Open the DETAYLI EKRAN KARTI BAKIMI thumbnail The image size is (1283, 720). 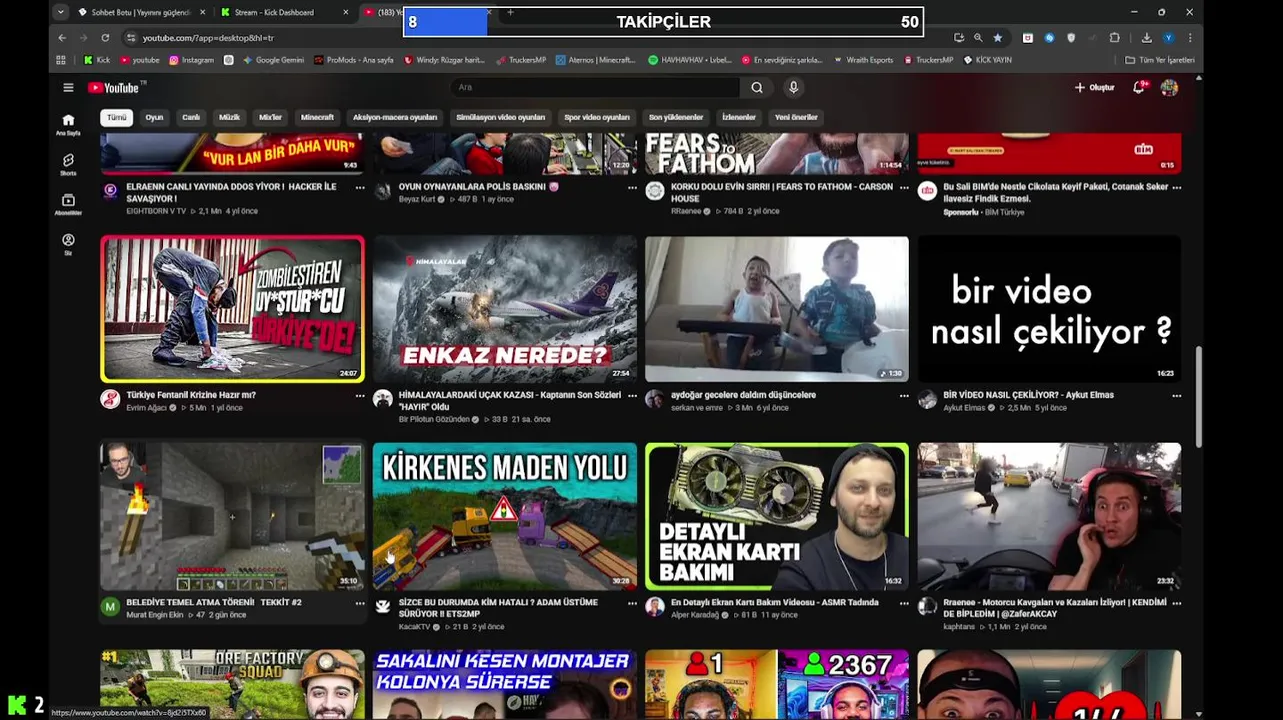(777, 517)
